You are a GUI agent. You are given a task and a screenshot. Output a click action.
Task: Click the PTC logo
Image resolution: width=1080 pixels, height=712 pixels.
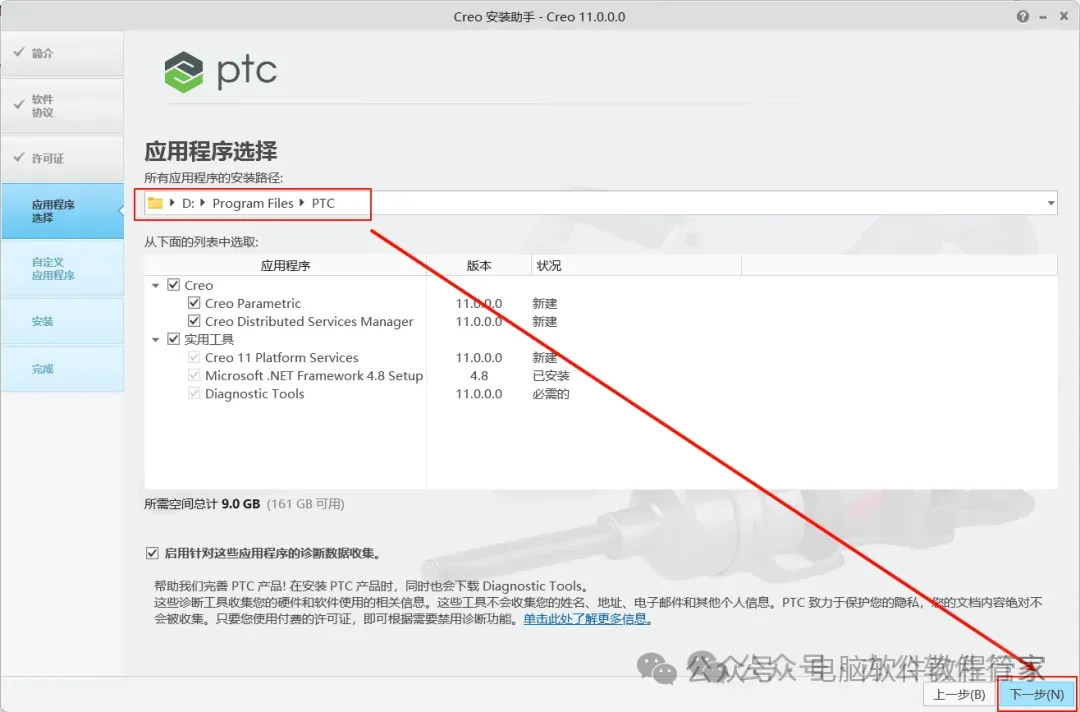[x=220, y=72]
